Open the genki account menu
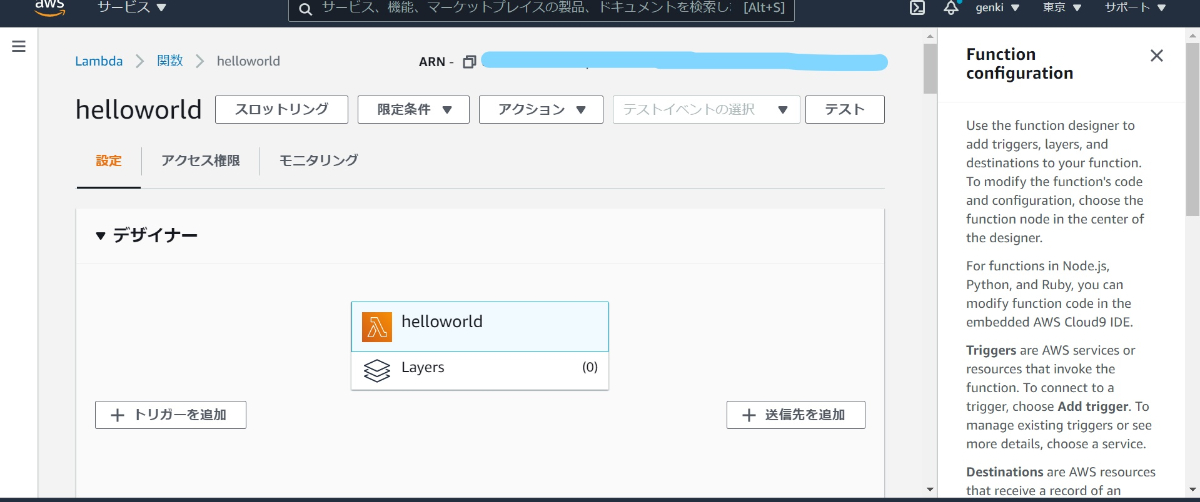Screen dimensions: 1200x502 point(997,8)
